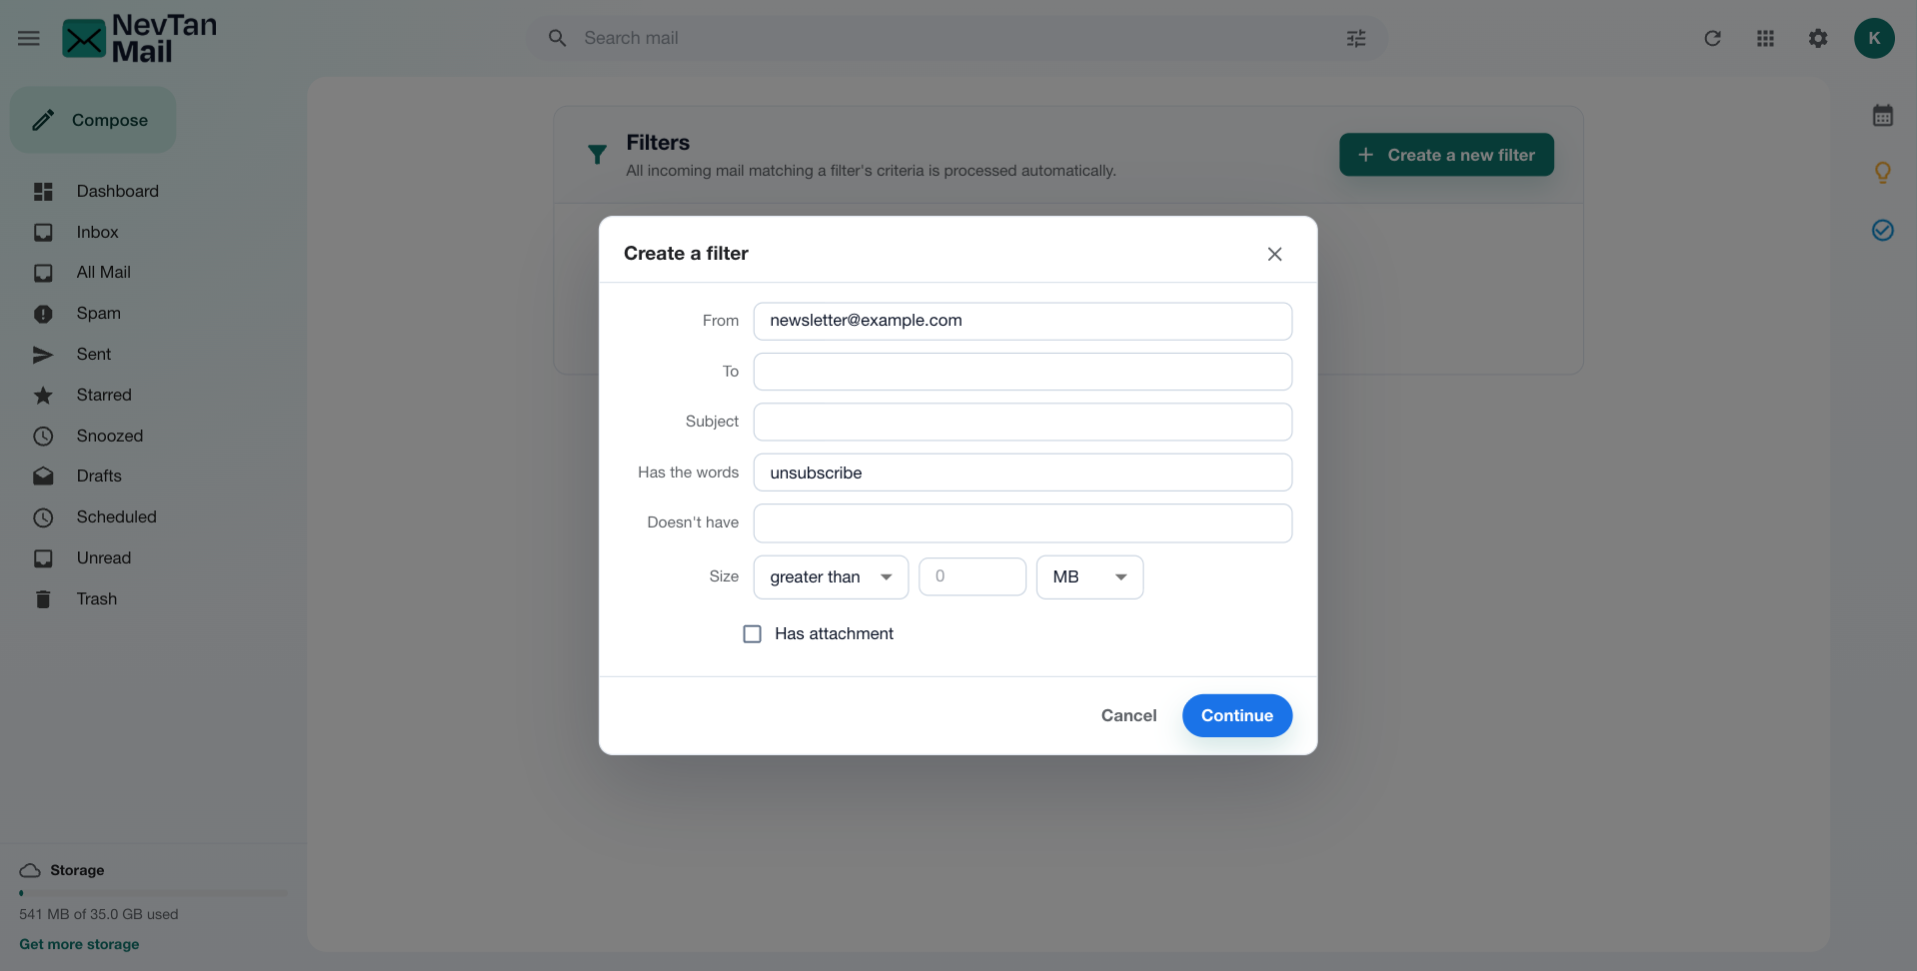
Task: Open the hamburger main menu
Action: point(29,38)
